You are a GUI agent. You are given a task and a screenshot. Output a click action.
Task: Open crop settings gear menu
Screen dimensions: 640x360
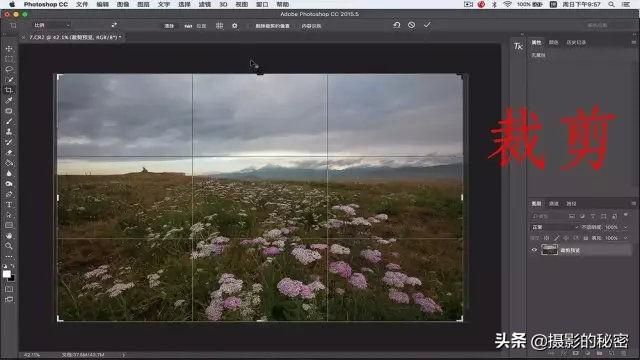point(235,26)
